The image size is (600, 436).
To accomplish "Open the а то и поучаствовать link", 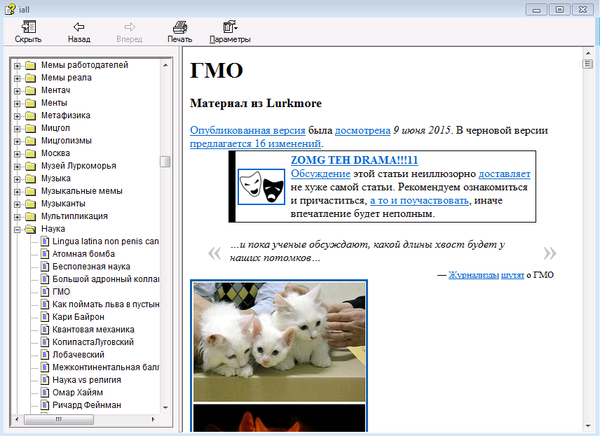I will (419, 201).
